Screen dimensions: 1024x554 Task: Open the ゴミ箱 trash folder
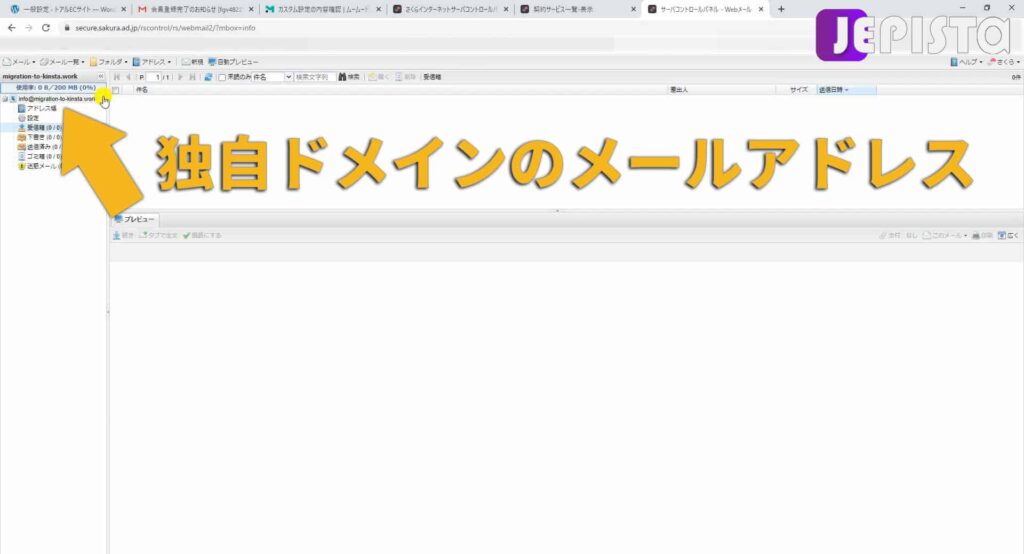[40, 157]
